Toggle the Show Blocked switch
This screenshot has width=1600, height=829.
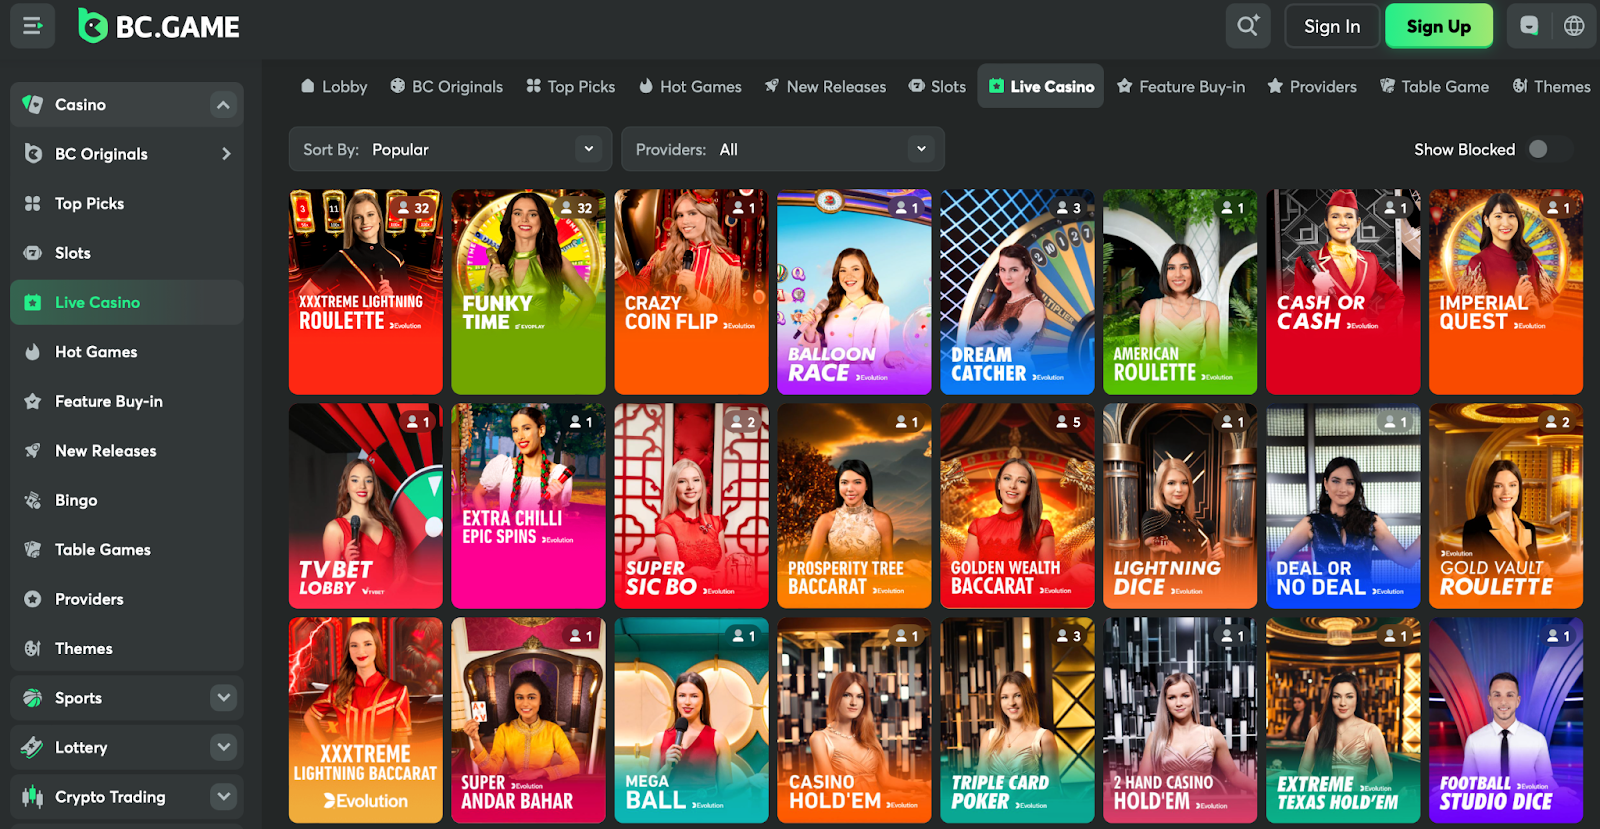click(1548, 149)
